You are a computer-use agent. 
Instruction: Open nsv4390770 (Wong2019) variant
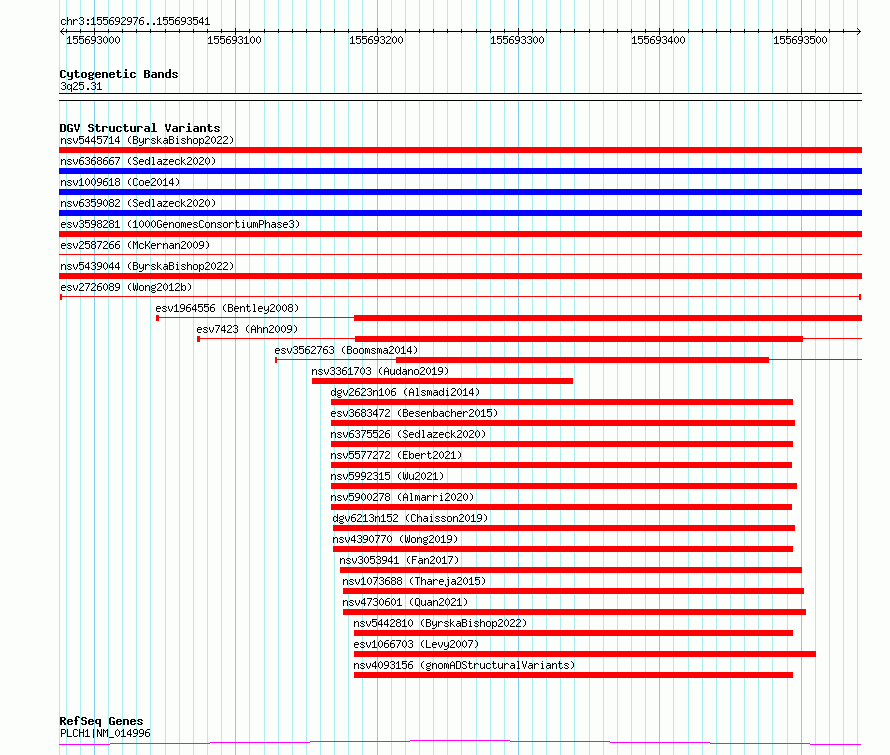tap(395, 539)
